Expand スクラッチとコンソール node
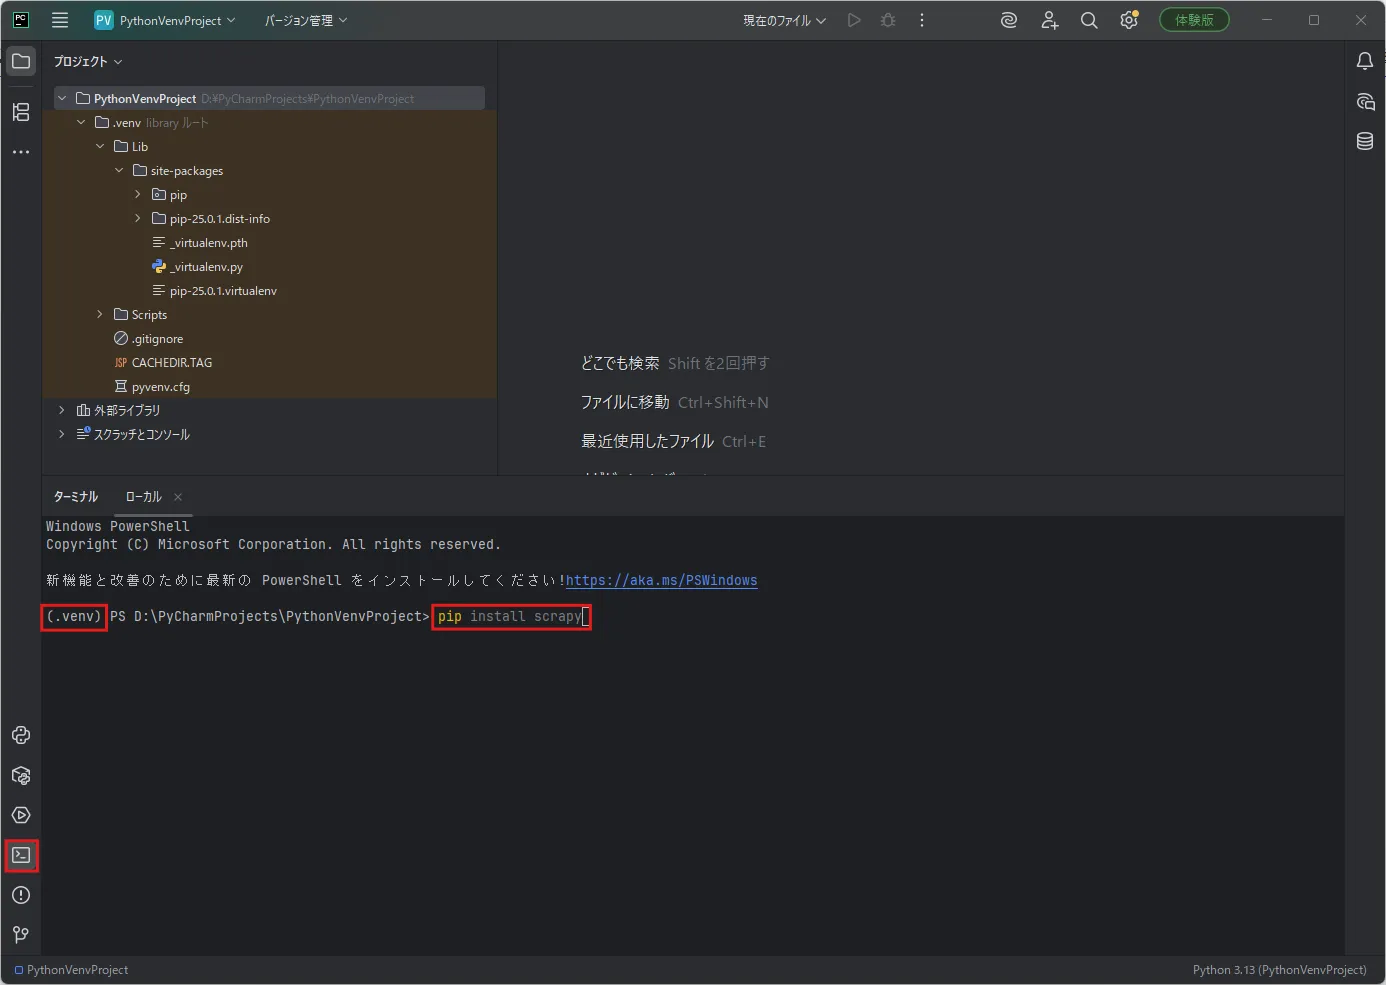The height and width of the screenshot is (985, 1386). [62, 434]
